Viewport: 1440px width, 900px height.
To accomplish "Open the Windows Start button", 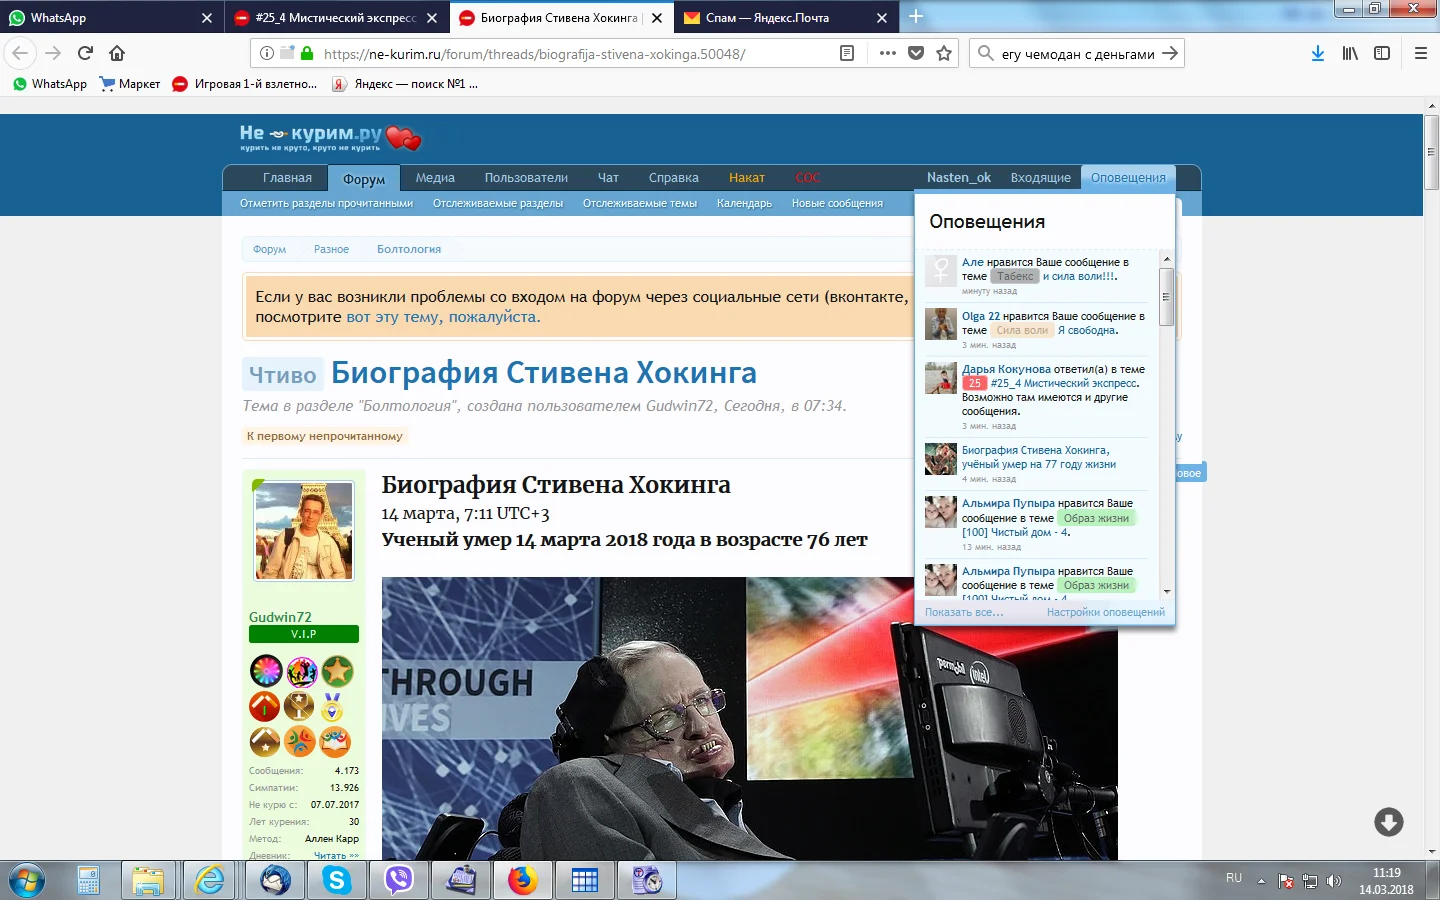I will coord(25,880).
